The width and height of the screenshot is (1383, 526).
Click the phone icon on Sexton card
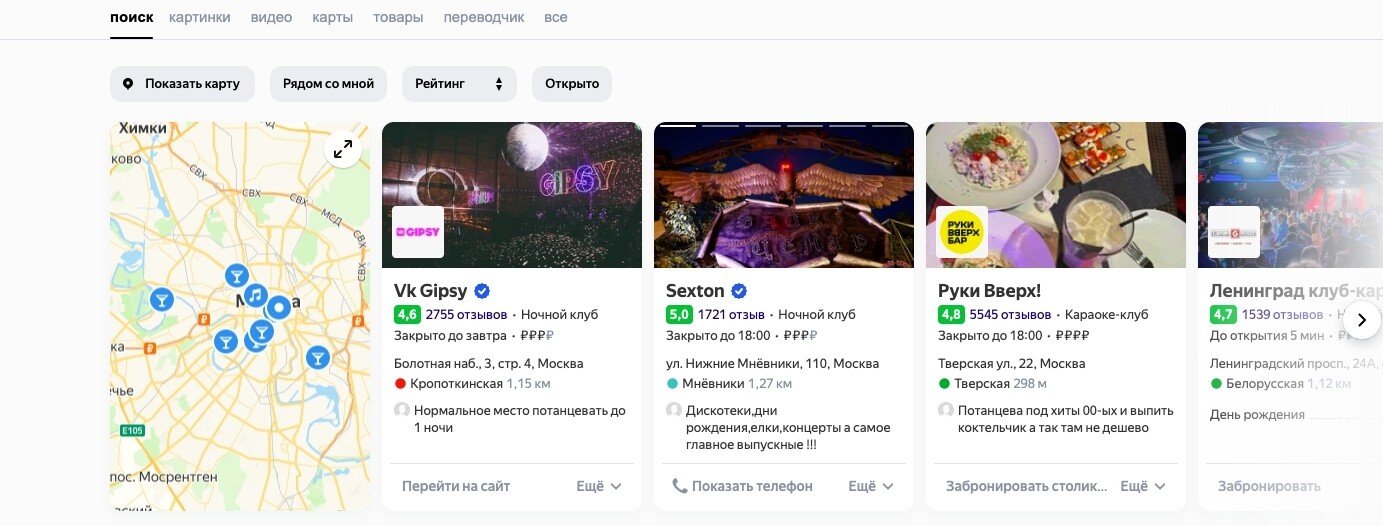pos(680,486)
